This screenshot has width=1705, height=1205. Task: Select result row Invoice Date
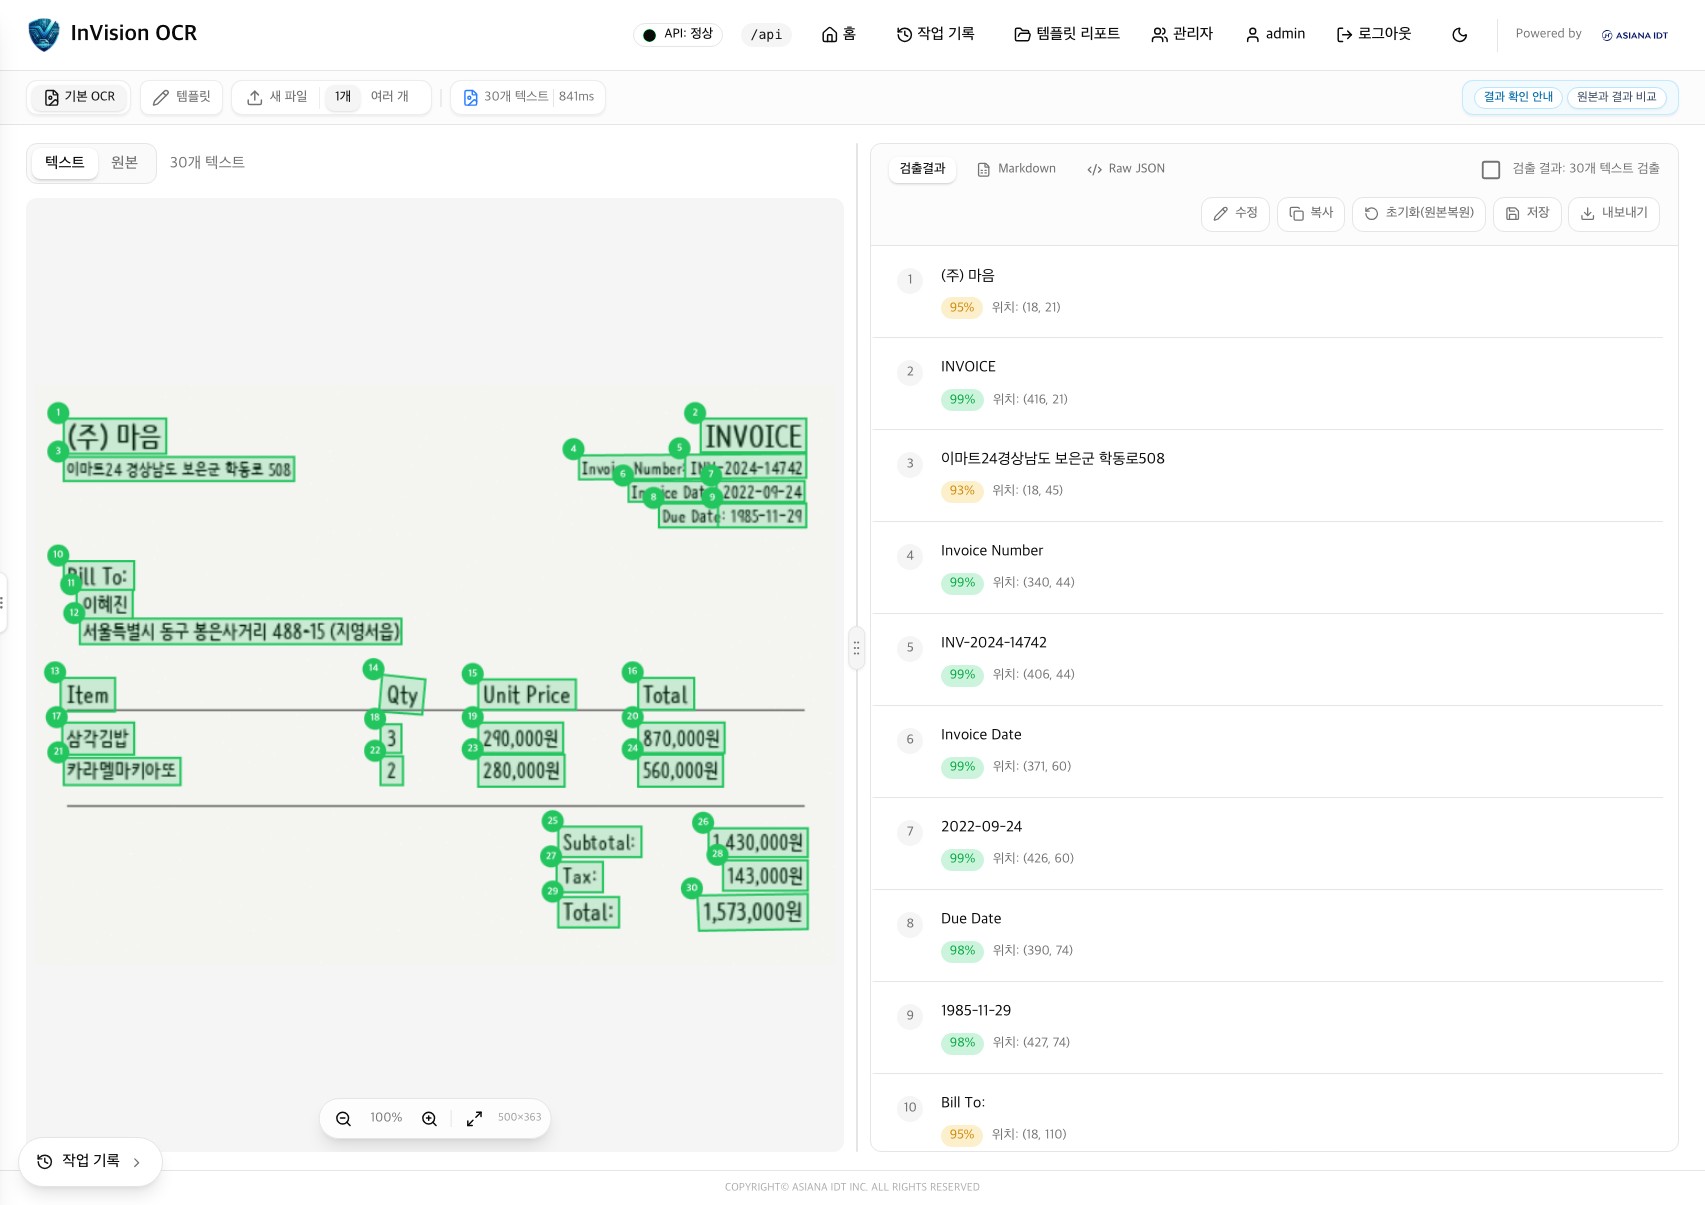1267,751
